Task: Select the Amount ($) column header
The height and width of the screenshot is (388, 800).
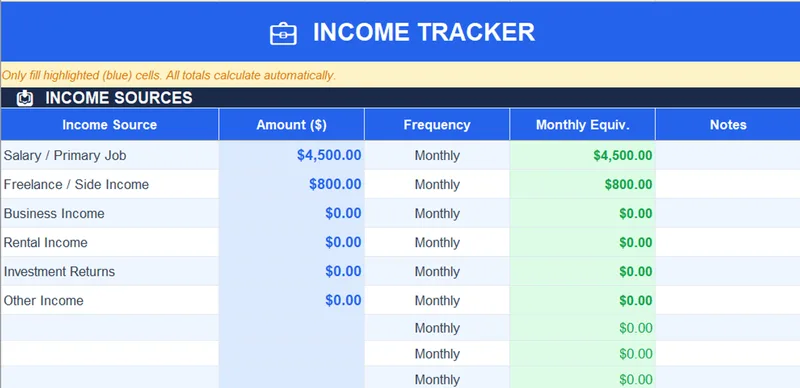Action: pyautogui.click(x=291, y=125)
